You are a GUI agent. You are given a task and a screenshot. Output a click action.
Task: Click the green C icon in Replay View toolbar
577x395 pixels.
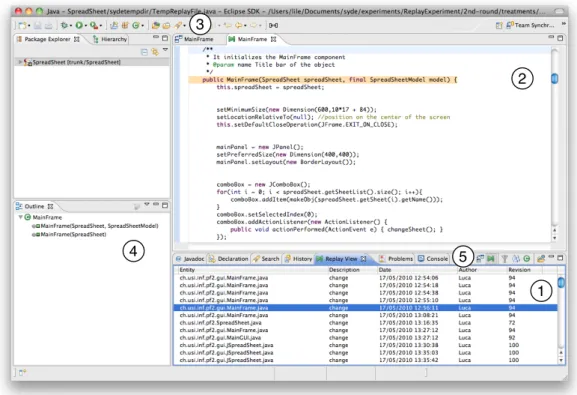point(527,259)
